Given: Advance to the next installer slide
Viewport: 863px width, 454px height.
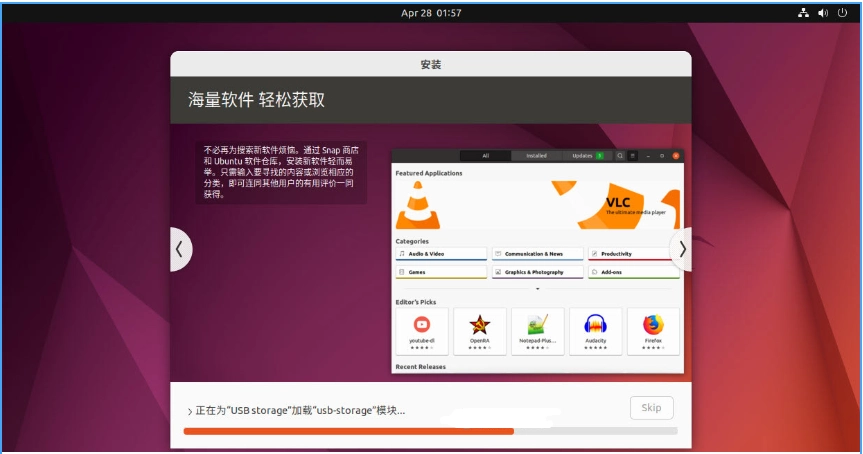Looking at the screenshot, I should 681,249.
